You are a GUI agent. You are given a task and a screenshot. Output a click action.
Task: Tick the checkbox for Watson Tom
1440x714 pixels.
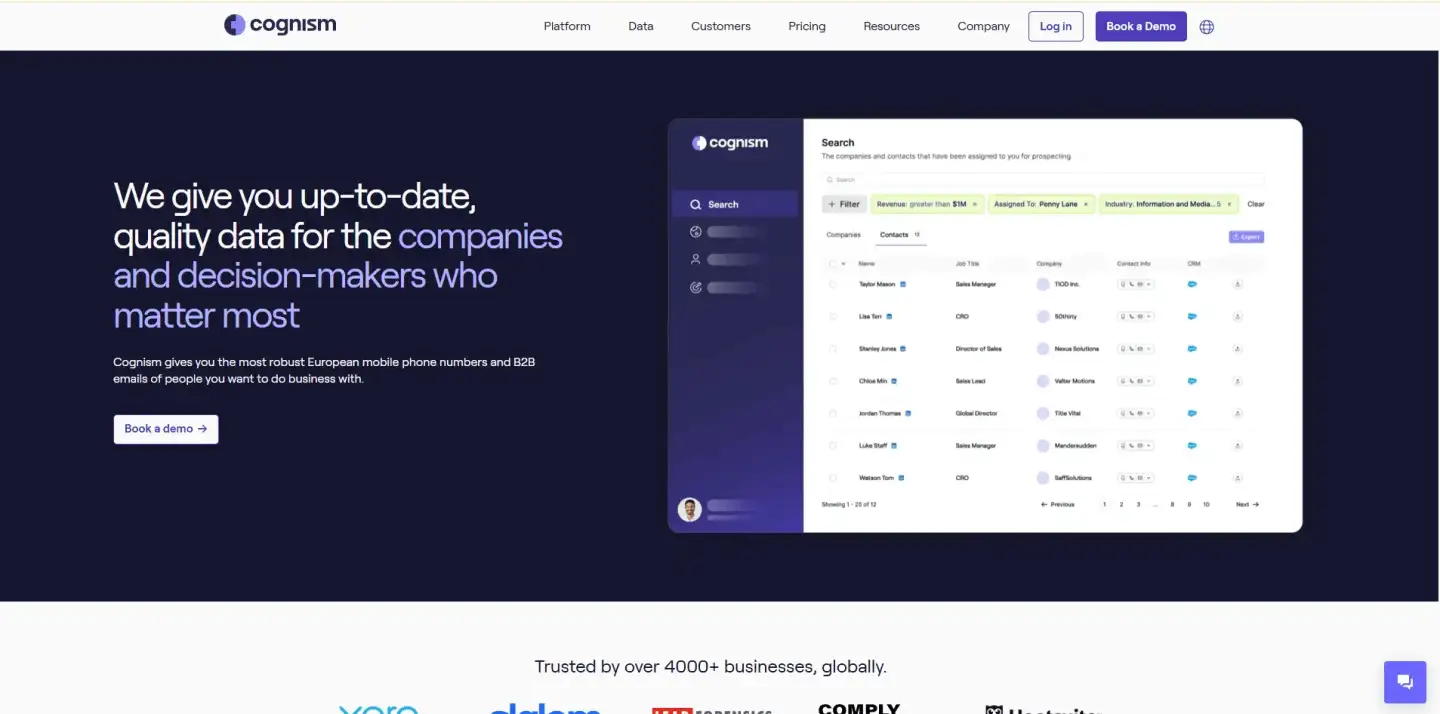click(x=833, y=478)
